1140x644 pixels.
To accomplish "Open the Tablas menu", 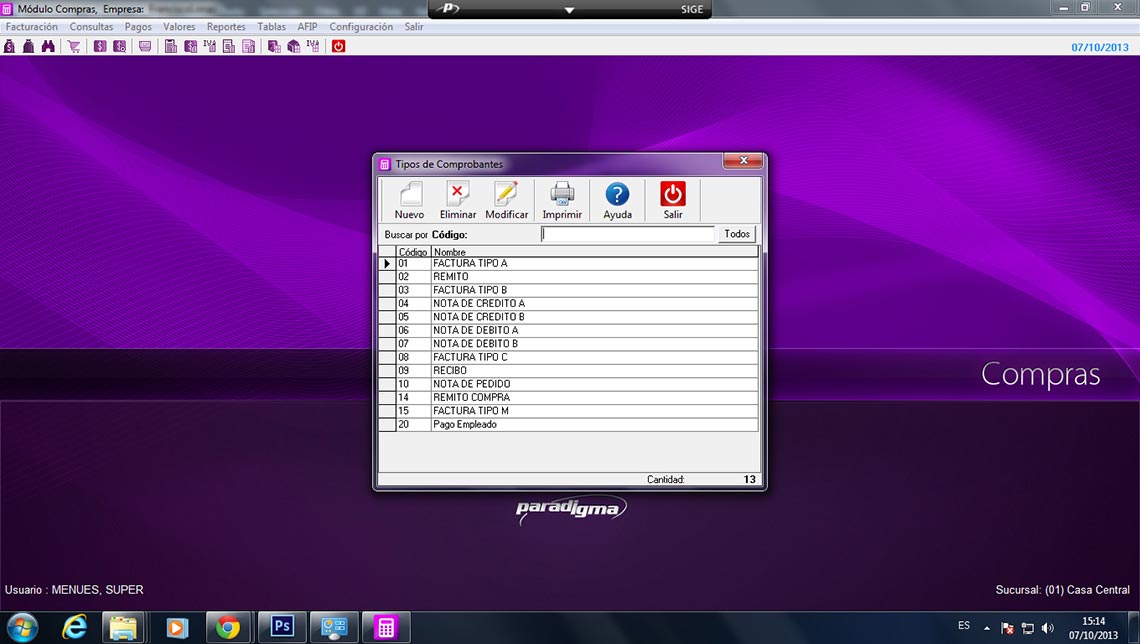I will click(x=271, y=27).
